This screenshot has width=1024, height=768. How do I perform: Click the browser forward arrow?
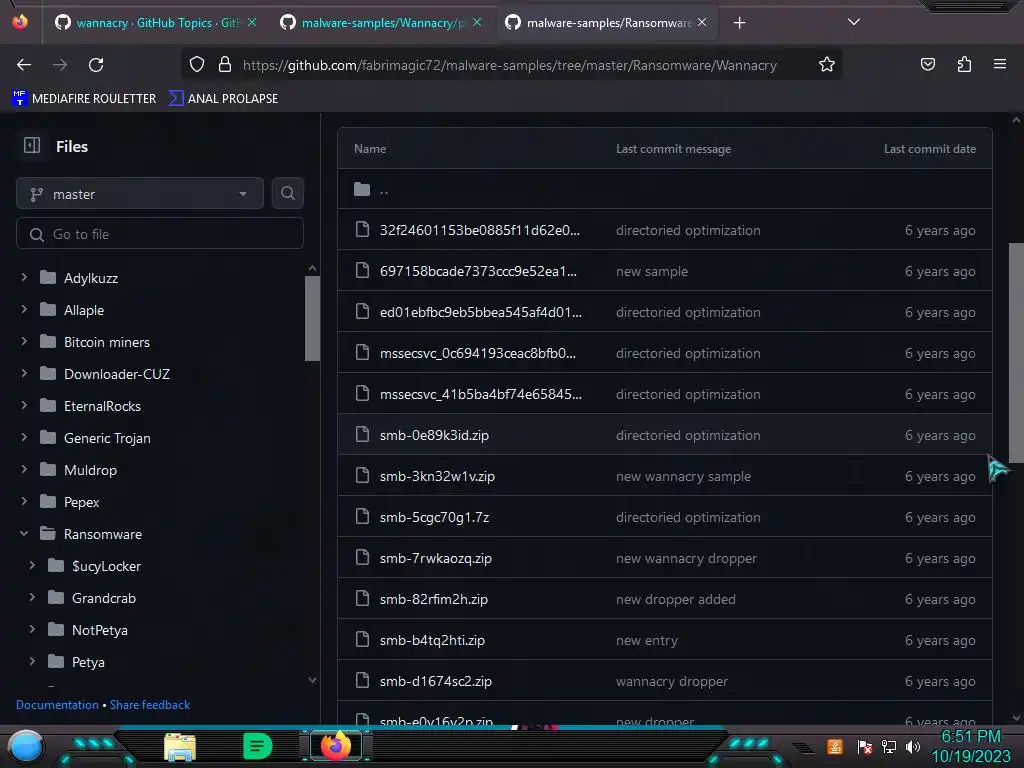(x=60, y=65)
